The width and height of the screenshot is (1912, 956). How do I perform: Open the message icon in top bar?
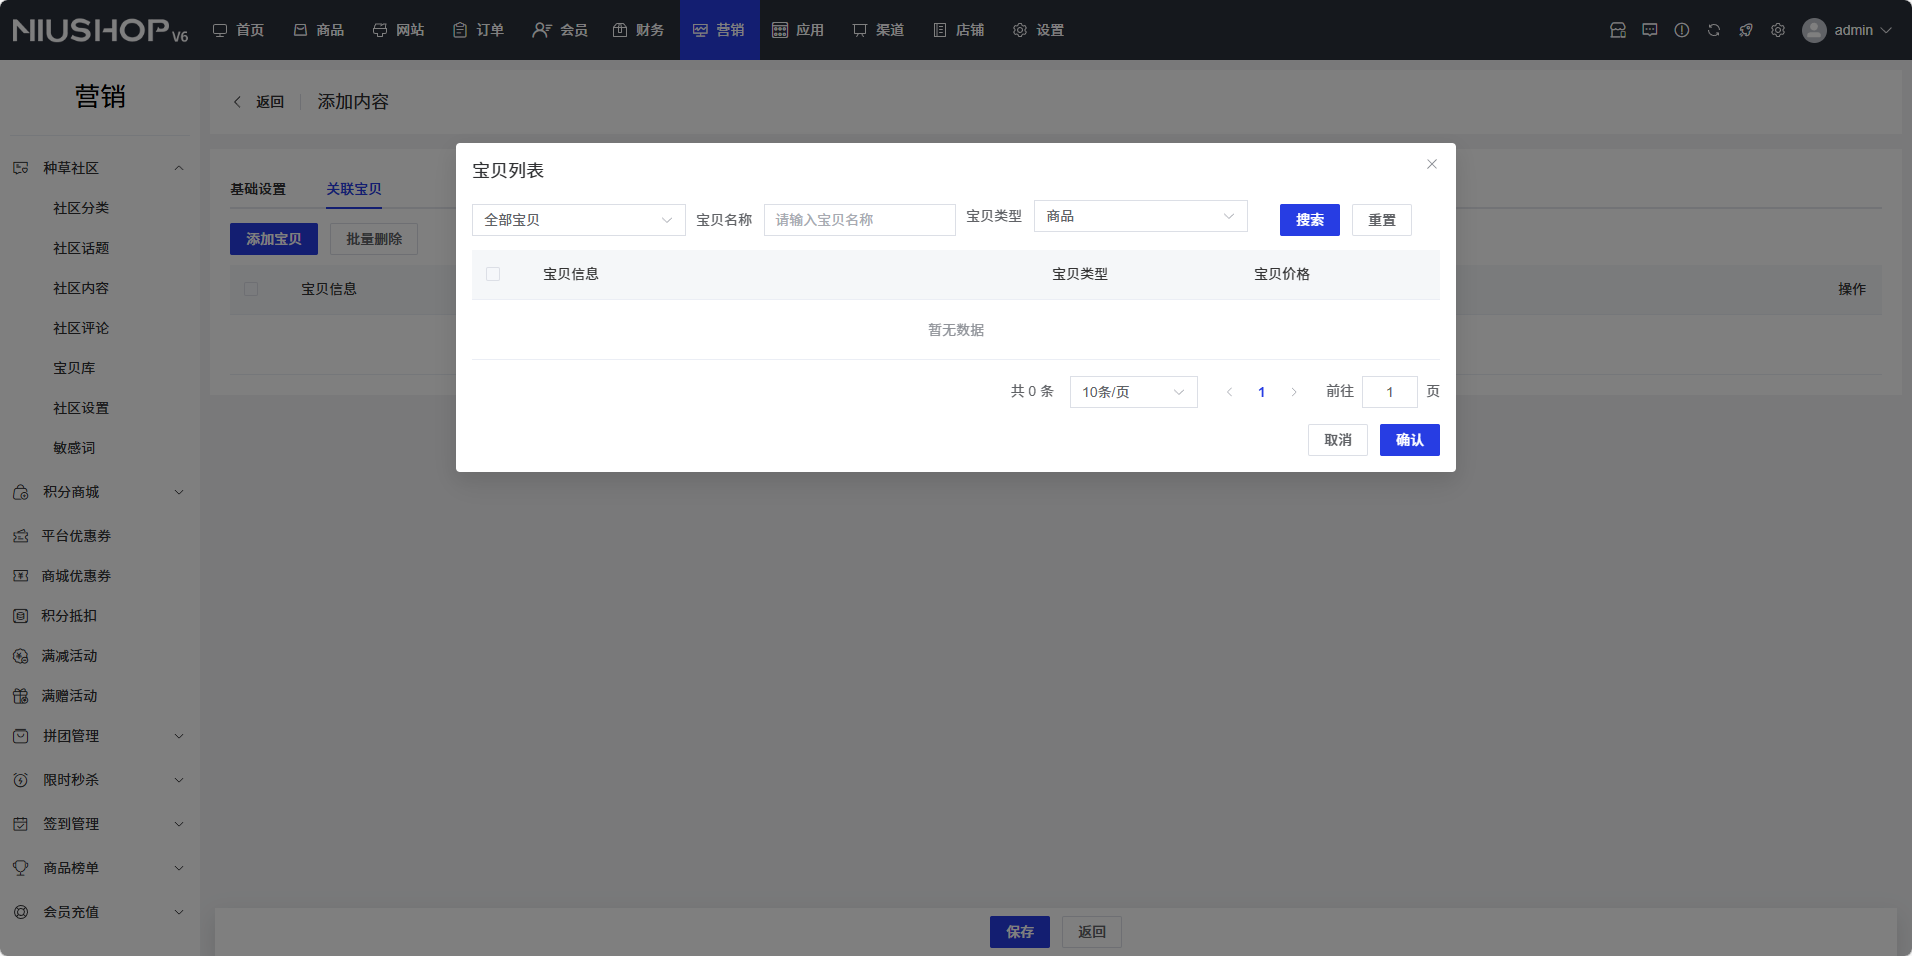tap(1649, 30)
